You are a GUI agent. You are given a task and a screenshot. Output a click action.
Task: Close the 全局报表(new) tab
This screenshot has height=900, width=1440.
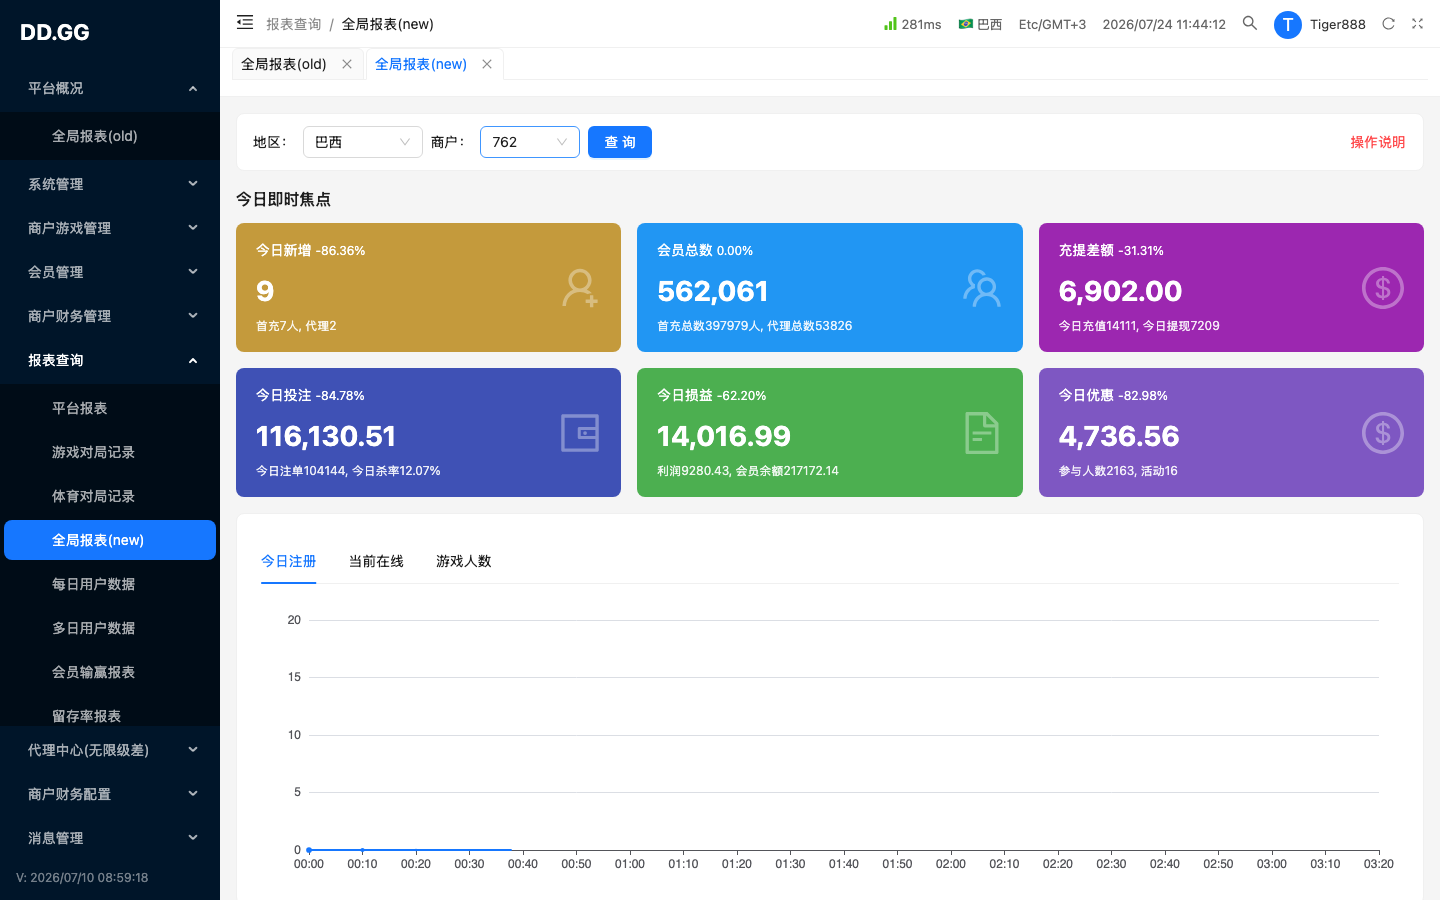point(487,64)
